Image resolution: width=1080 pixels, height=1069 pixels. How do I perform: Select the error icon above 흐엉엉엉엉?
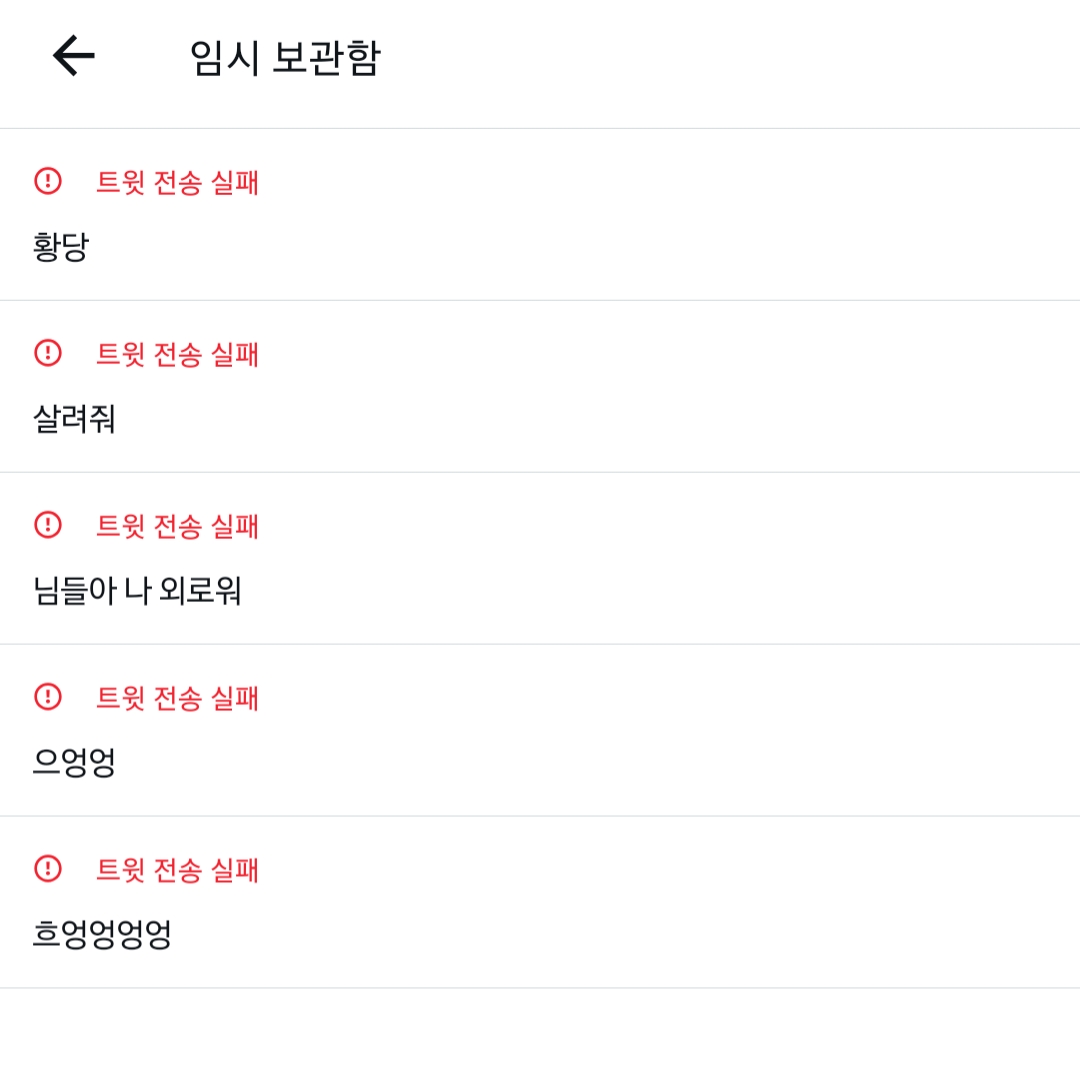point(48,869)
